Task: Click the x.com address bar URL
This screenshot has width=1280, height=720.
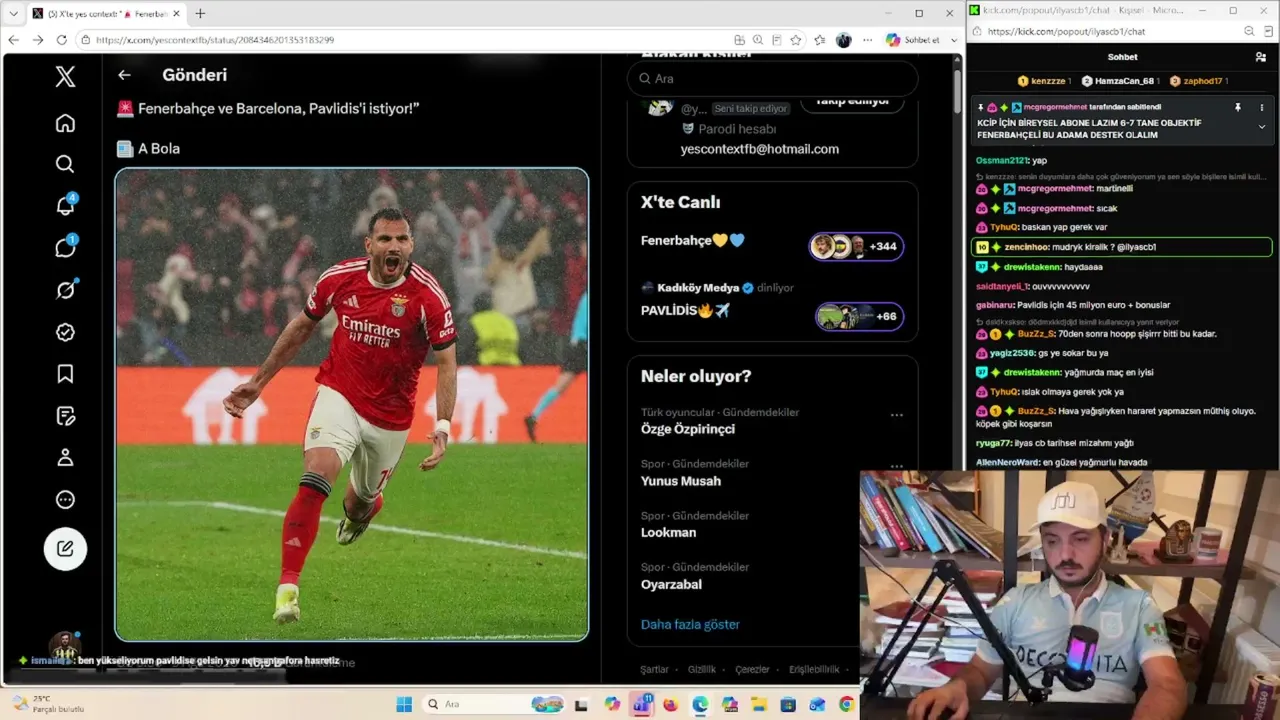Action: pos(215,40)
